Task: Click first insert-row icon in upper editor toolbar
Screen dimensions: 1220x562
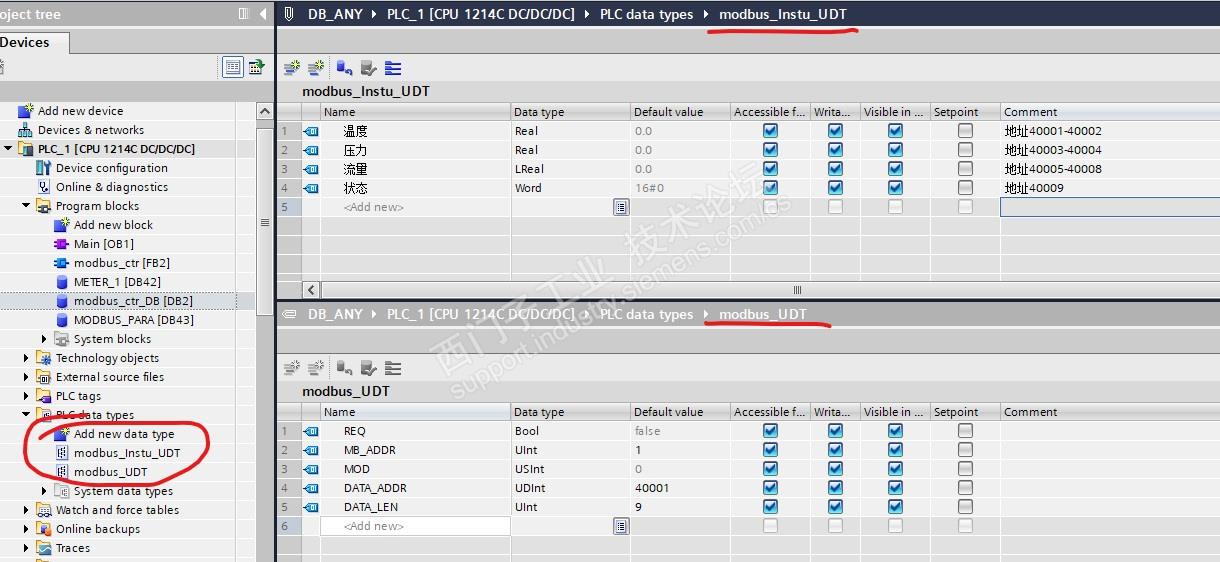Action: click(292, 68)
